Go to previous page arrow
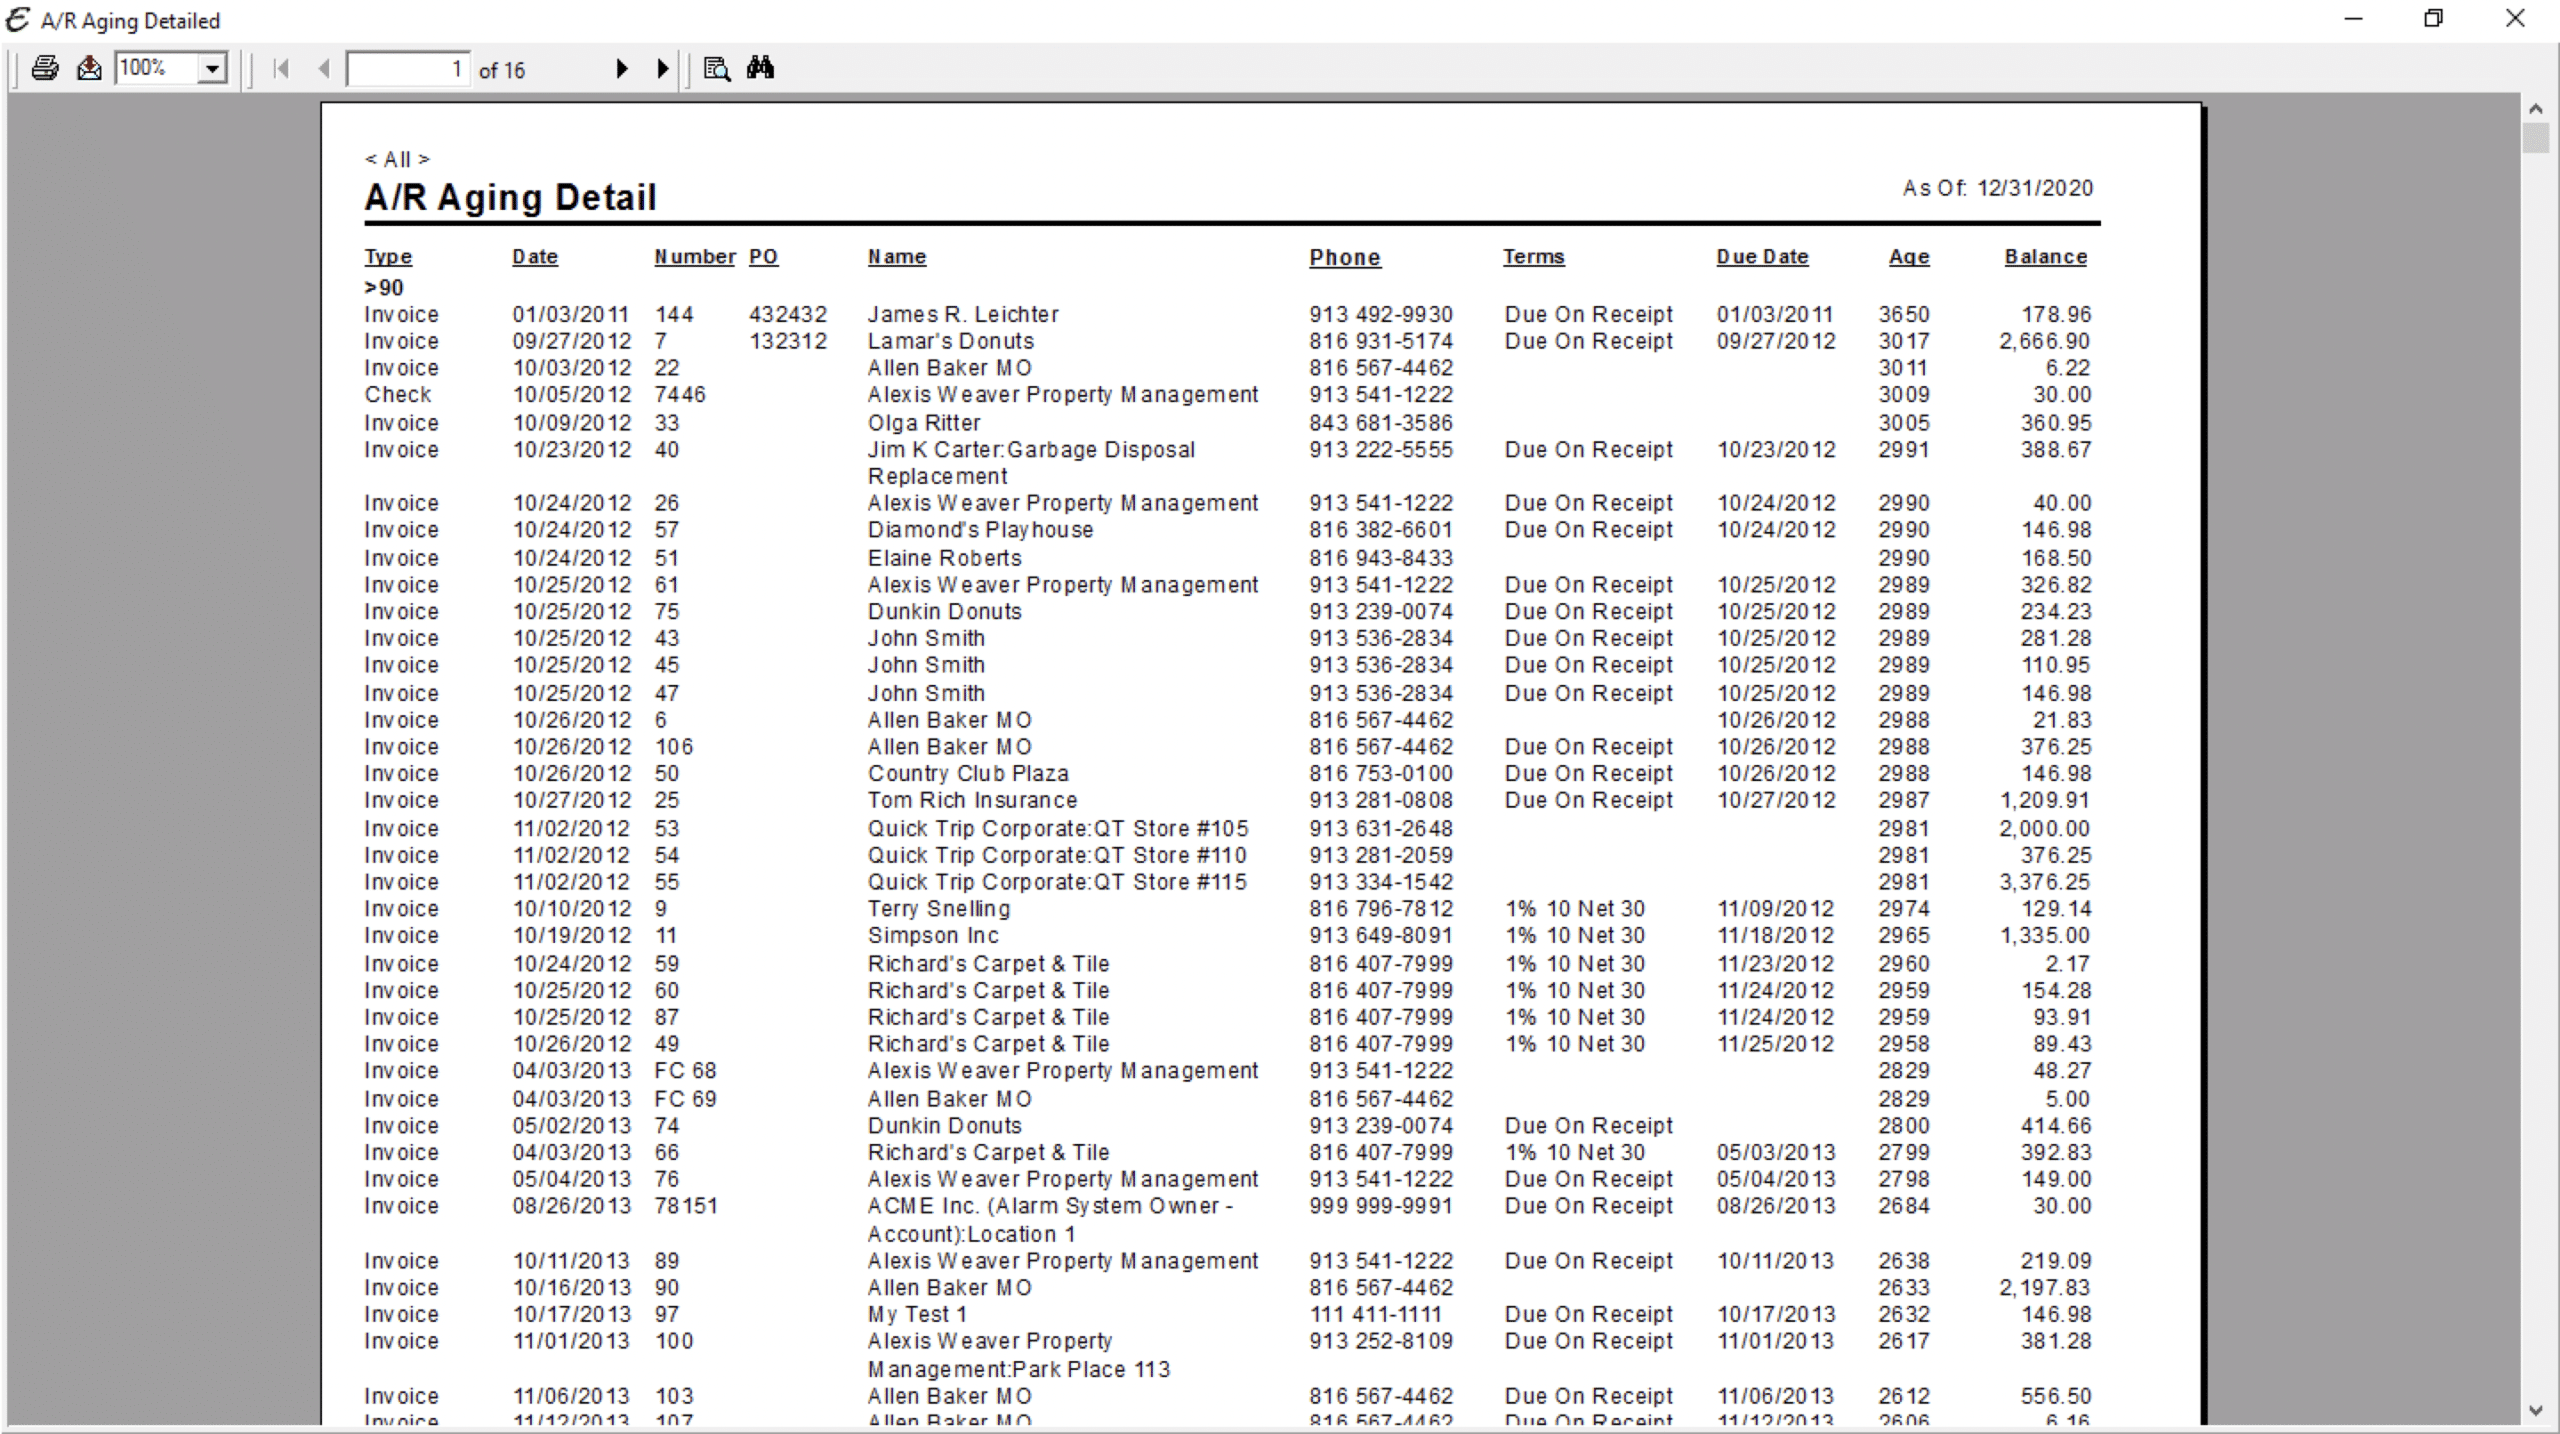Image resolution: width=2560 pixels, height=1434 pixels. pyautogui.click(x=323, y=69)
